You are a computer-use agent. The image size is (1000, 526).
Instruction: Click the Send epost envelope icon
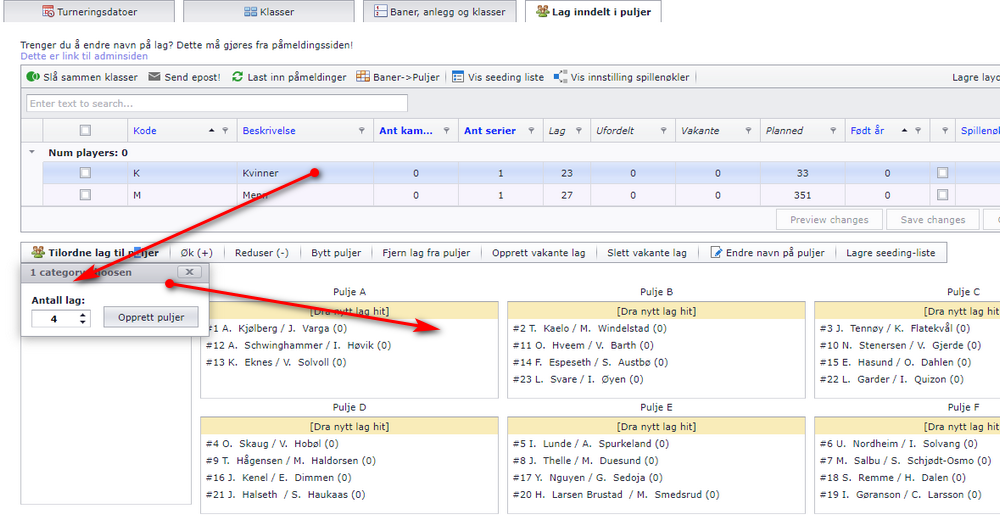pyautogui.click(x=154, y=77)
